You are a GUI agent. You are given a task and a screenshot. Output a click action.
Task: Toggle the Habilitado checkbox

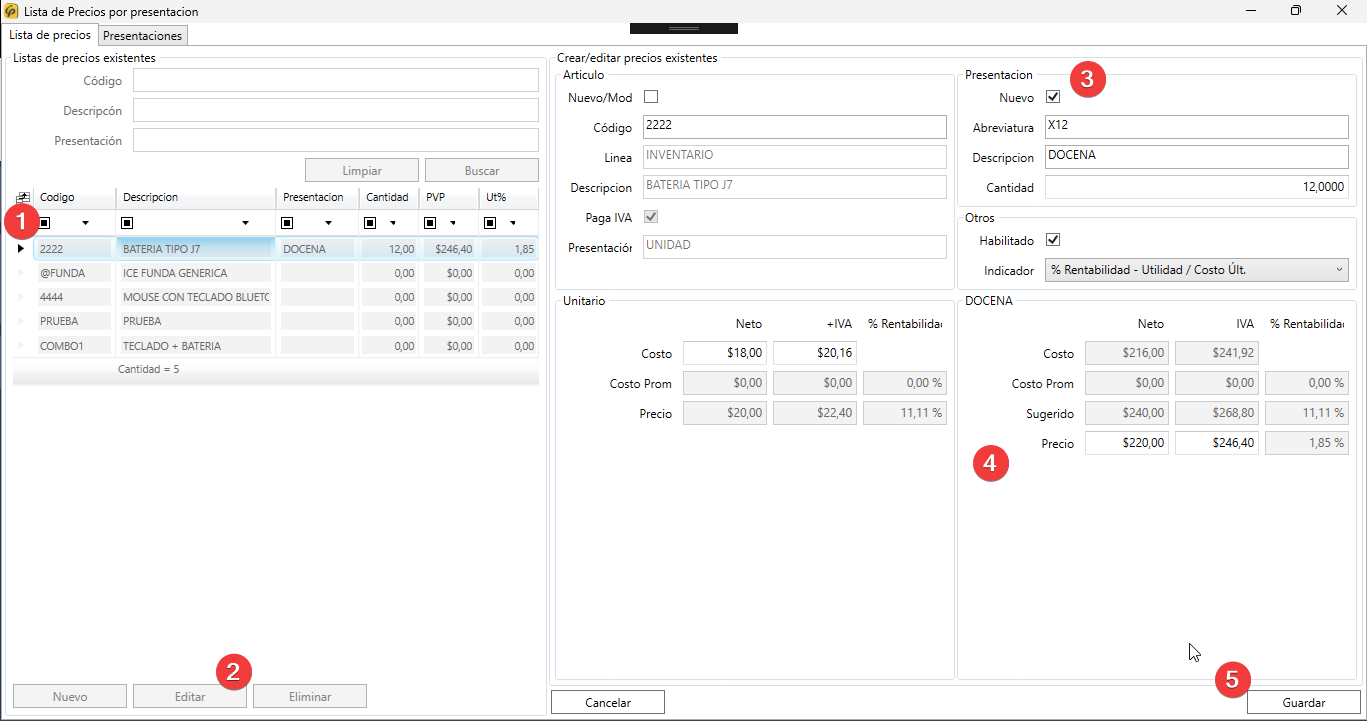click(1052, 240)
